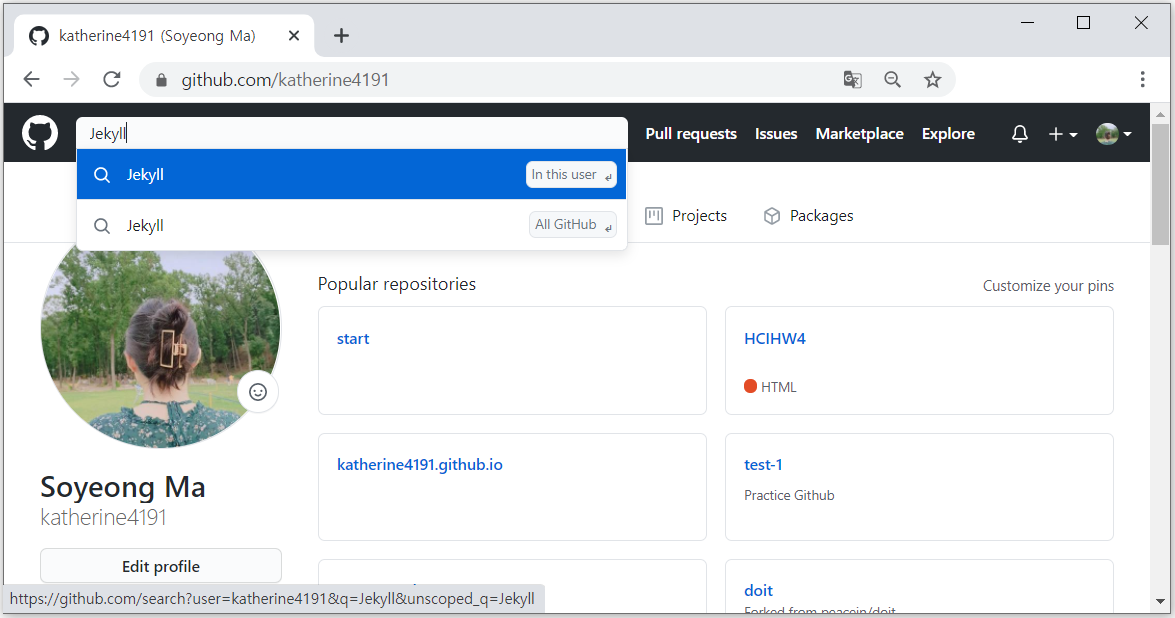The width and height of the screenshot is (1175, 618).
Task: Click the zoom magnifier icon in address bar
Action: point(892,79)
